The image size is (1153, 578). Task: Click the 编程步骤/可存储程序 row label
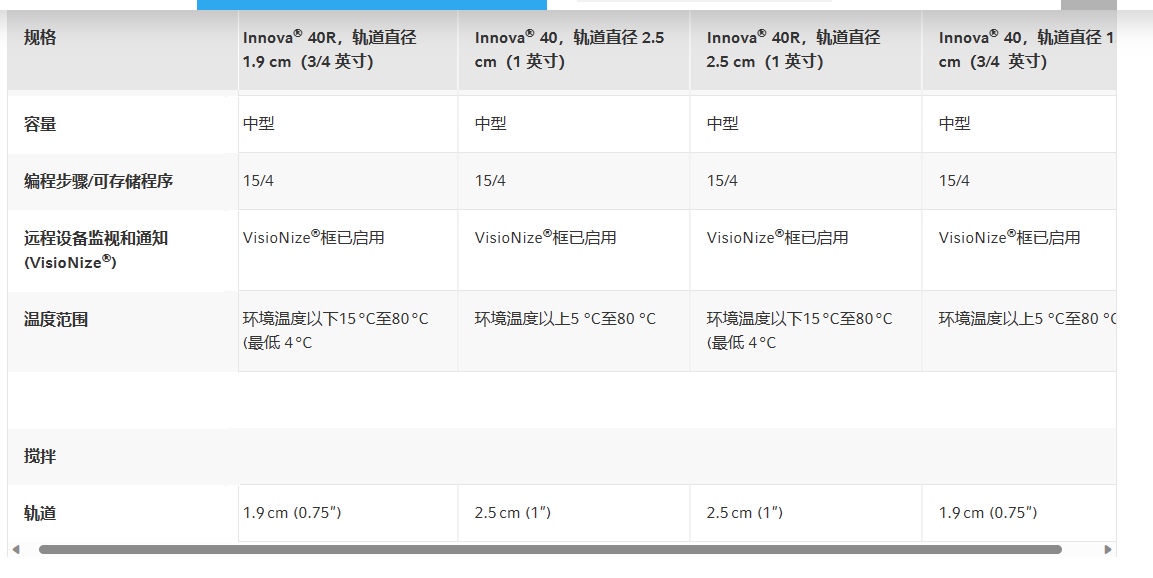click(99, 181)
